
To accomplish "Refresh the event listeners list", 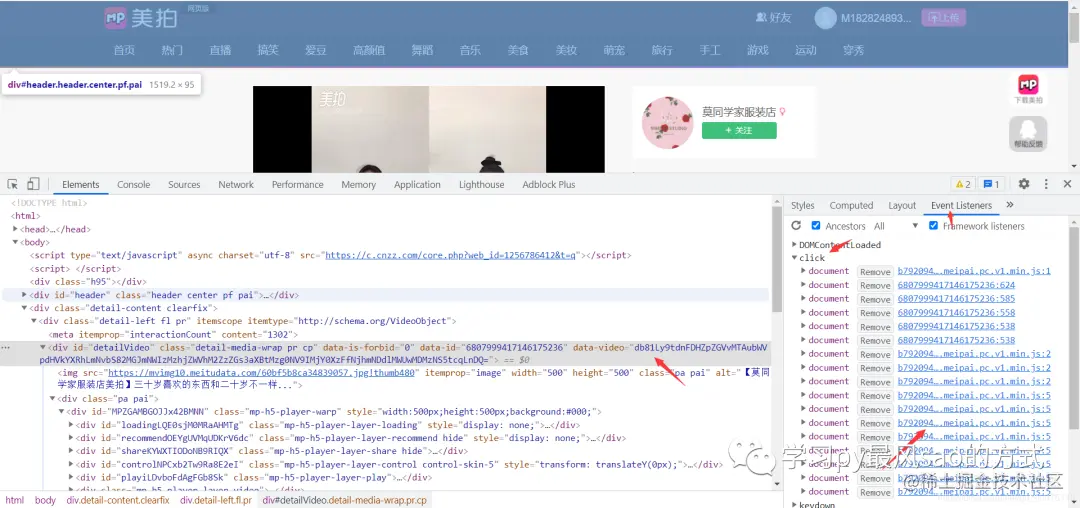I will click(x=796, y=226).
